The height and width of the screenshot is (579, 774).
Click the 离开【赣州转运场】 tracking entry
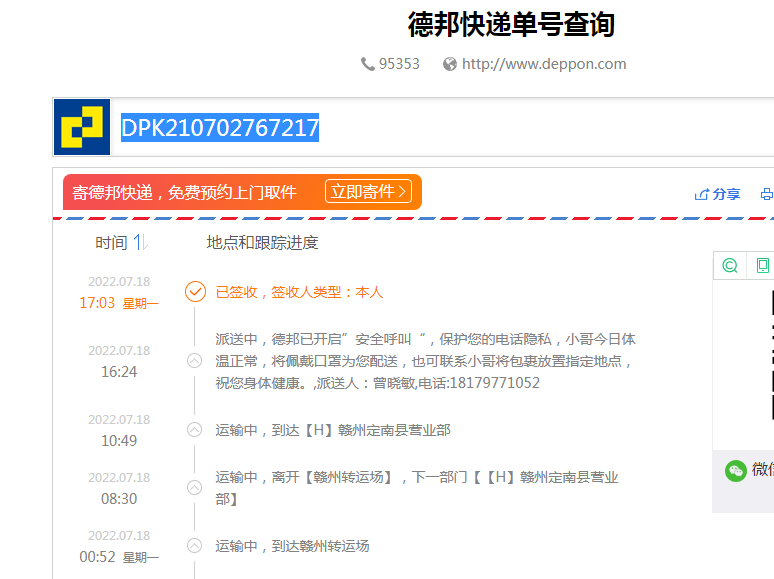tap(417, 488)
